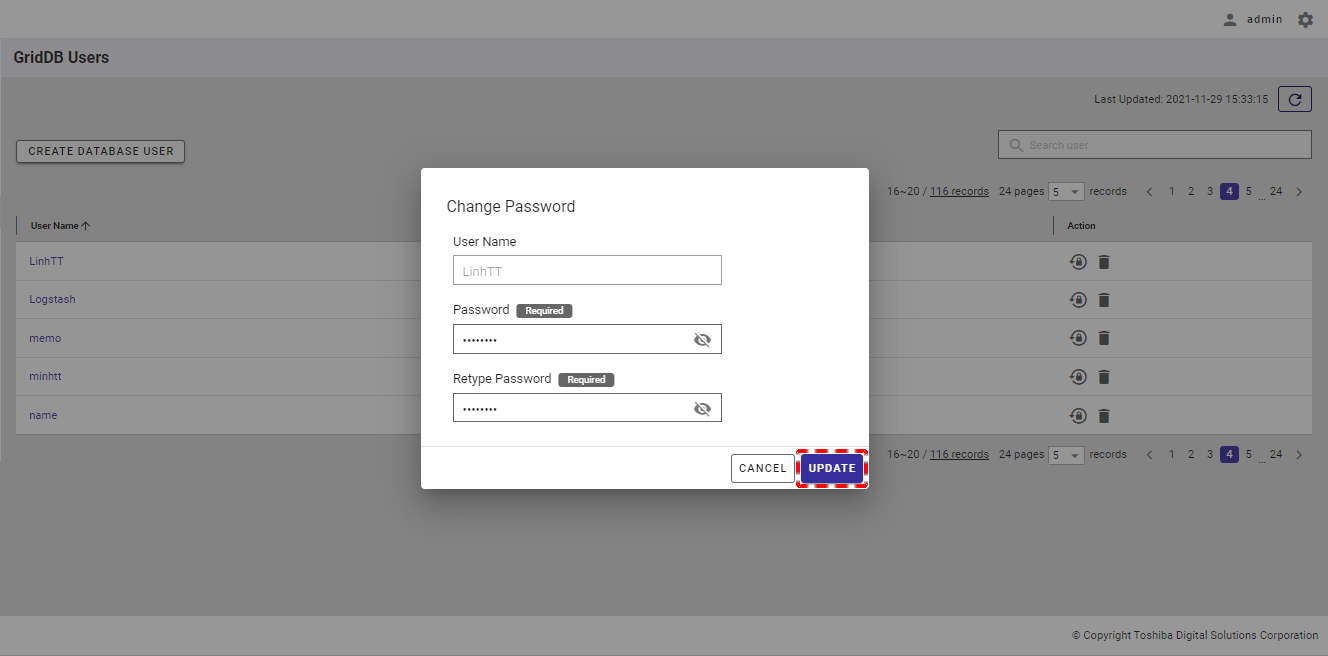
Task: Click the trash icon for LinhTT
Action: [x=1104, y=262]
